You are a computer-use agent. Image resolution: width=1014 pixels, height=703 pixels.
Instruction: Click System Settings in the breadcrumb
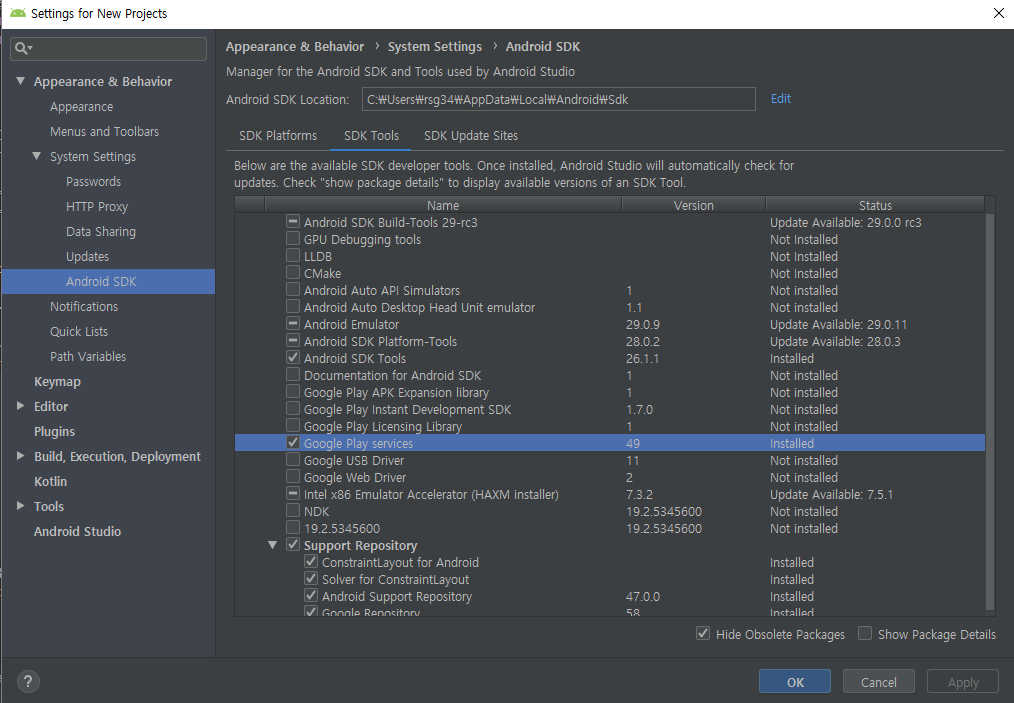pyautogui.click(x=435, y=47)
